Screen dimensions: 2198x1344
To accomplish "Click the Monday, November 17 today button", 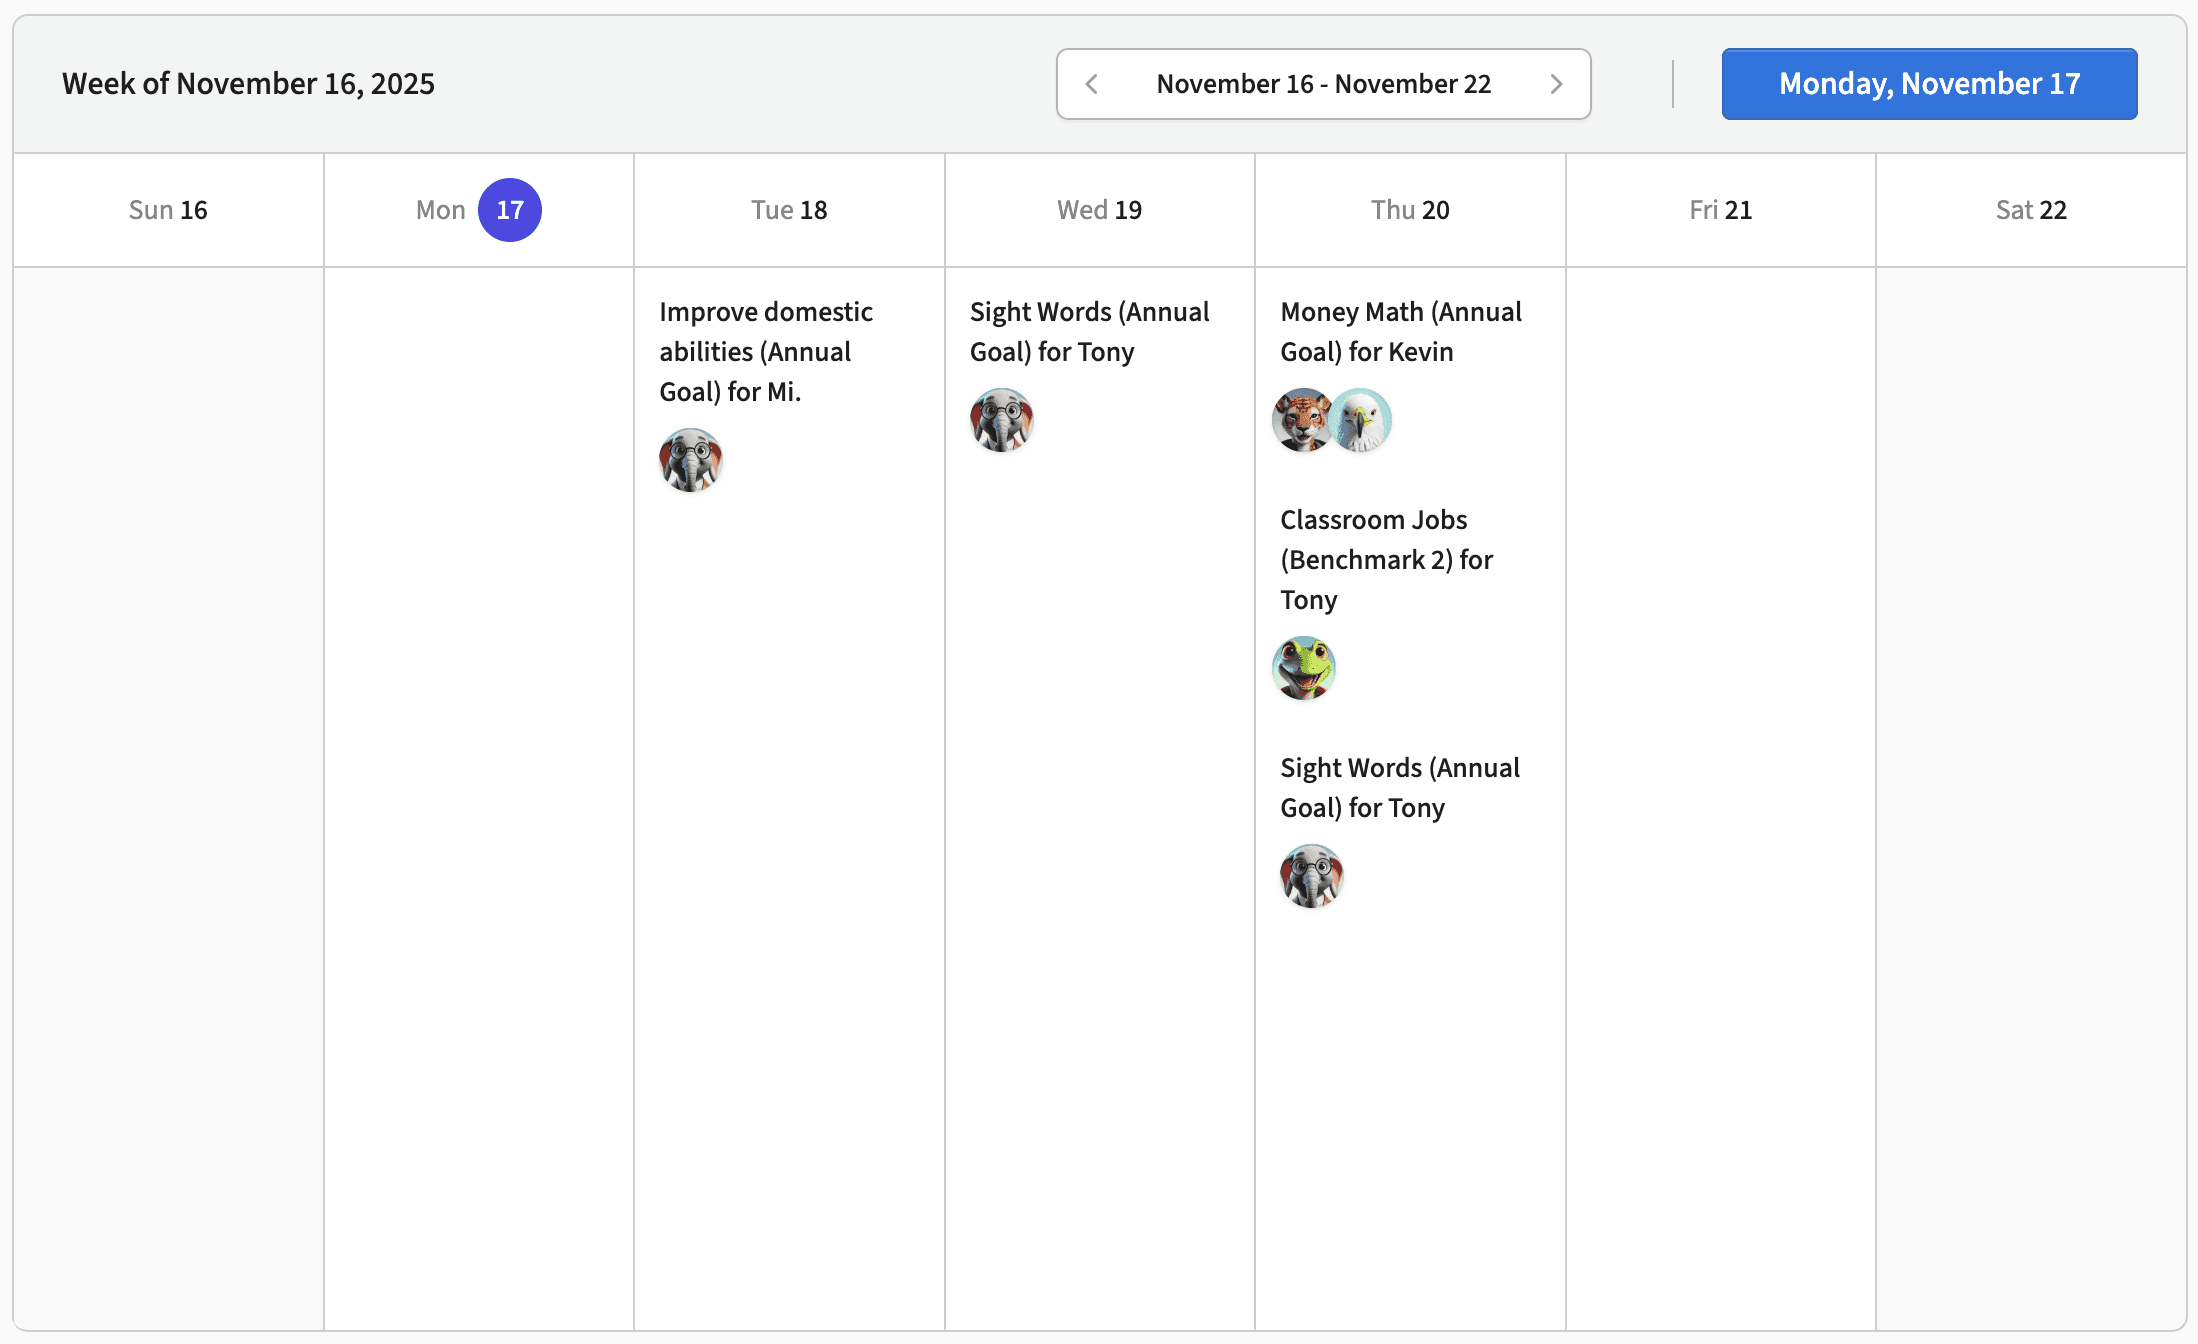I will (1929, 84).
